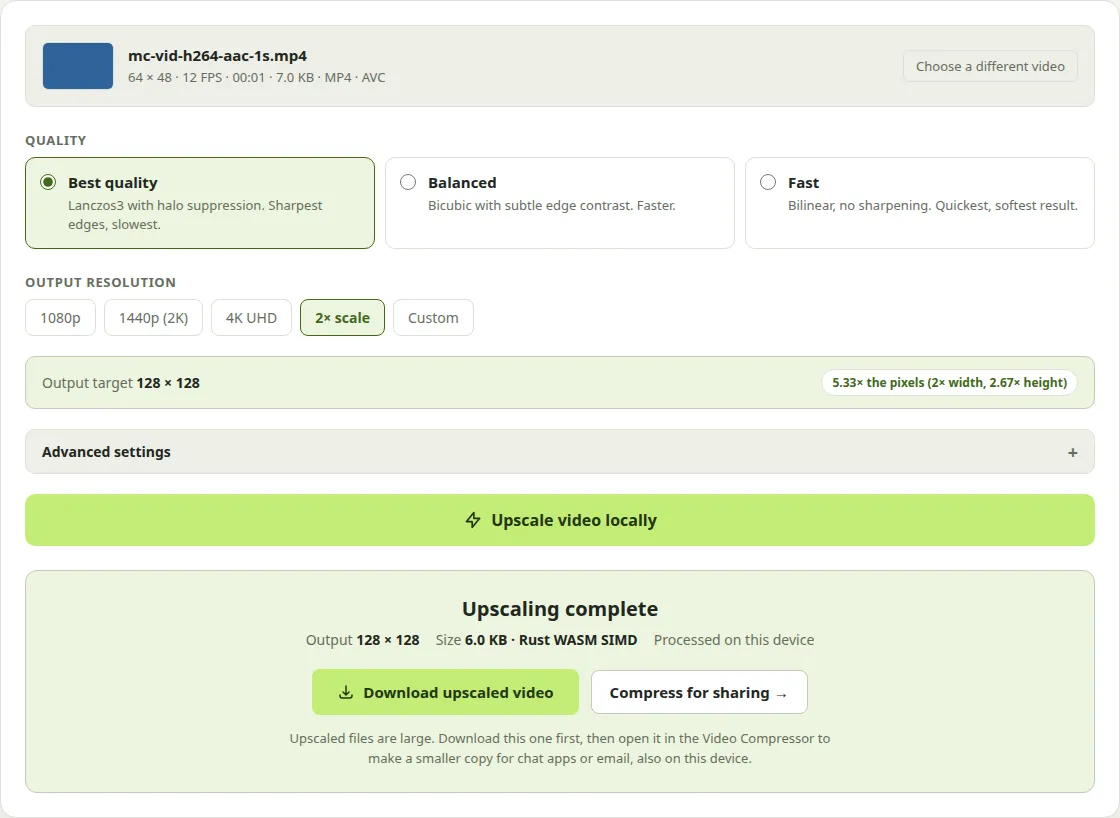The height and width of the screenshot is (818, 1120).
Task: Click the lightning bolt icon on Upscale button
Action: click(x=473, y=520)
